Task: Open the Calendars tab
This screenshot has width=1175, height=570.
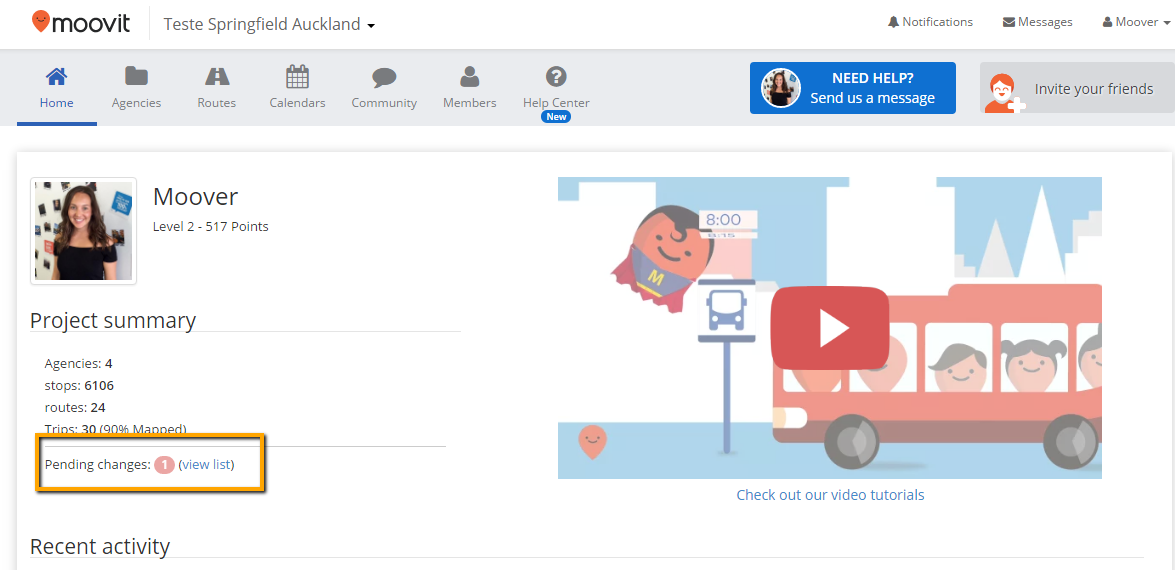Action: [x=297, y=88]
